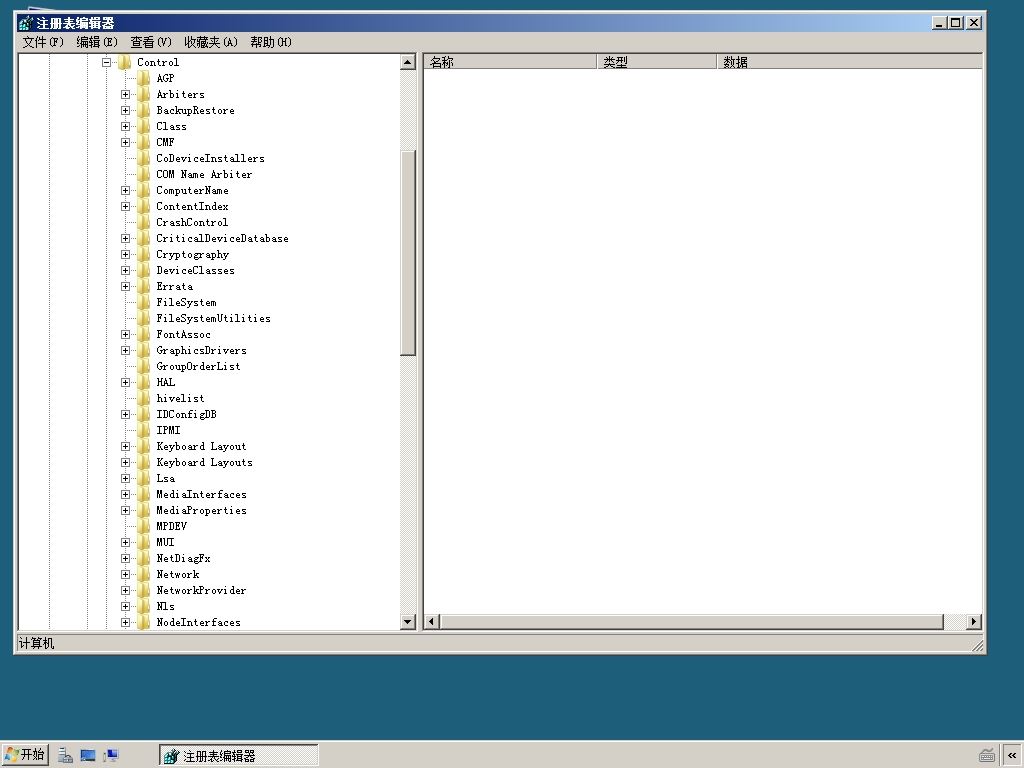This screenshot has width=1024, height=768.
Task: Select the MediaInterfaces key
Action: [201, 494]
